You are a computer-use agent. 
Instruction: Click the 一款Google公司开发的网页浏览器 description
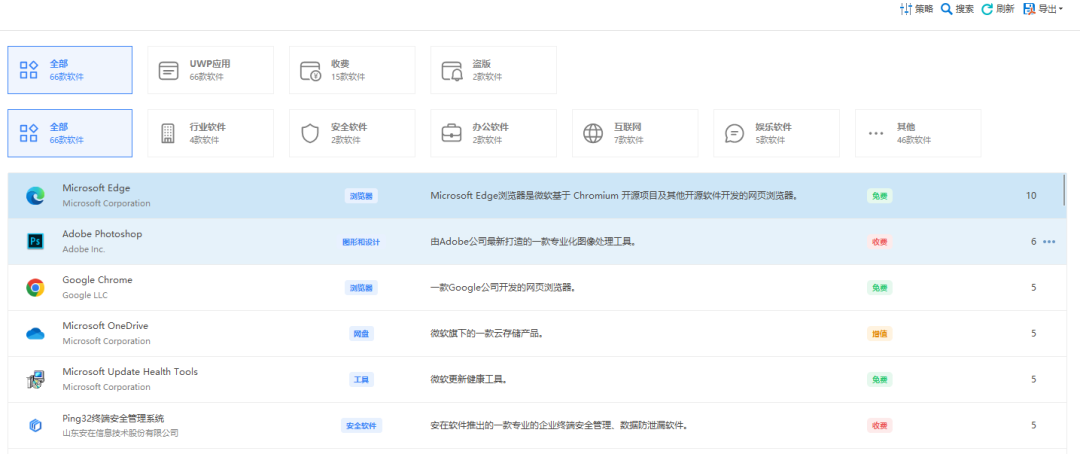pyautogui.click(x=503, y=287)
